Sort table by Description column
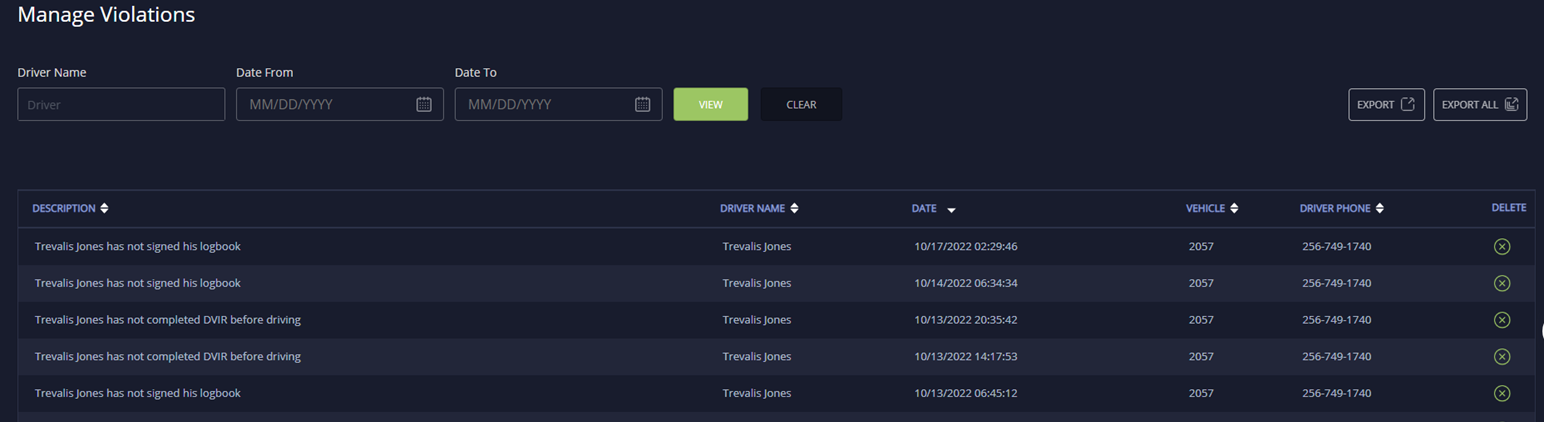1544x422 pixels. click(x=70, y=208)
